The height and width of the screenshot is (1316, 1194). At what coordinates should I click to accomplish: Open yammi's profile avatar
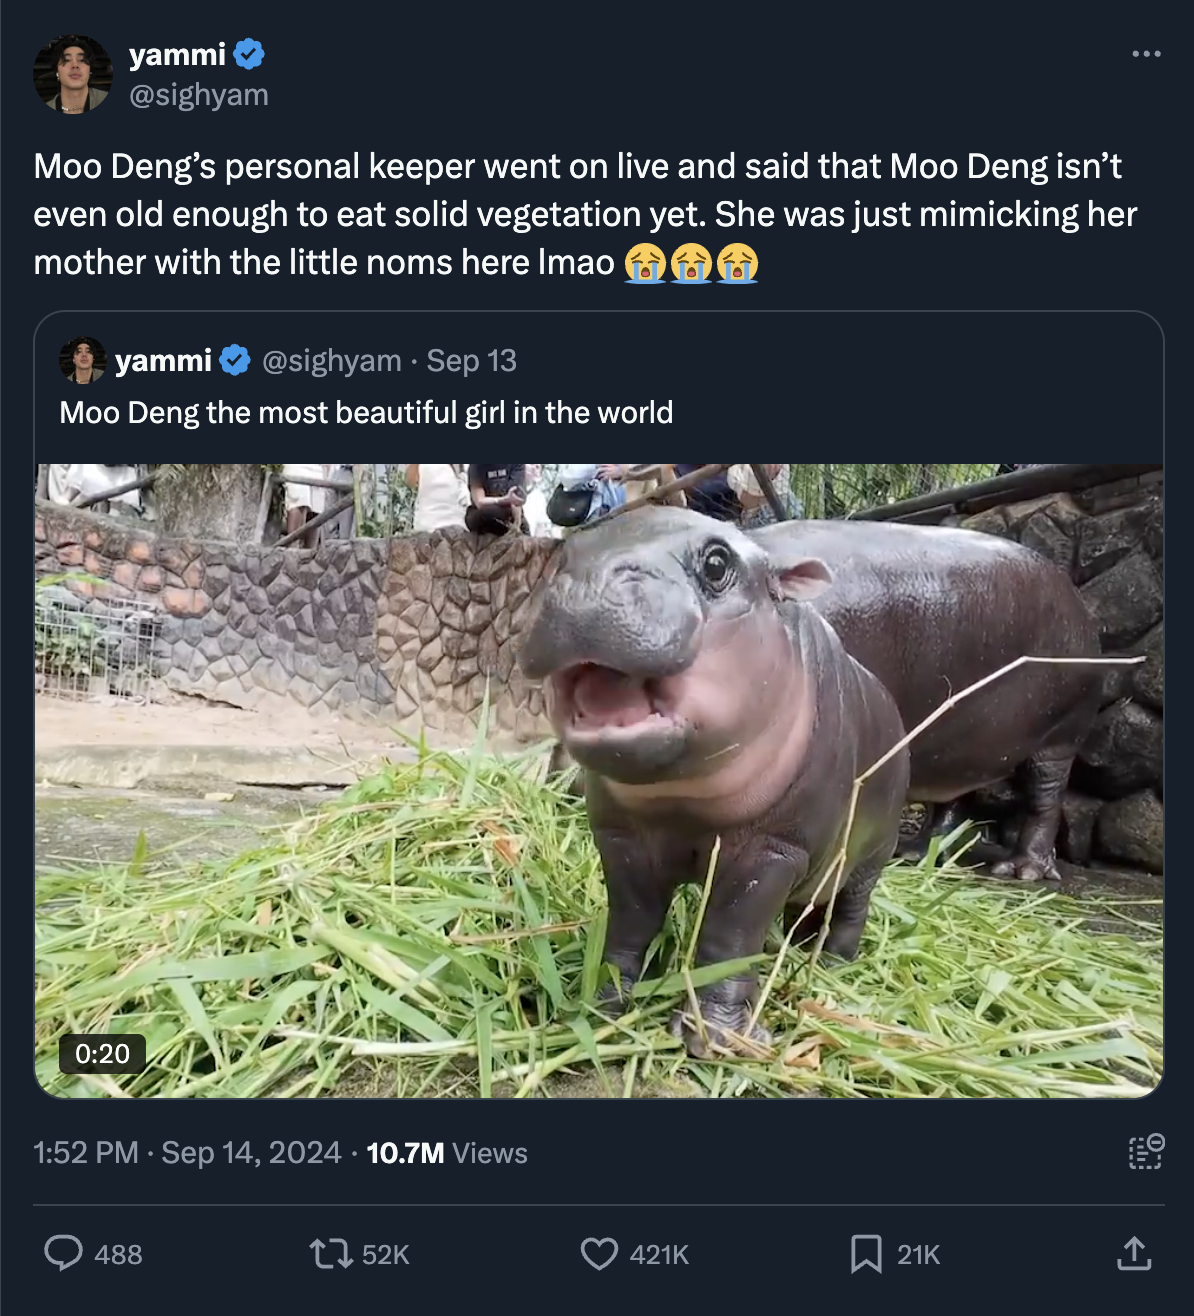point(74,73)
